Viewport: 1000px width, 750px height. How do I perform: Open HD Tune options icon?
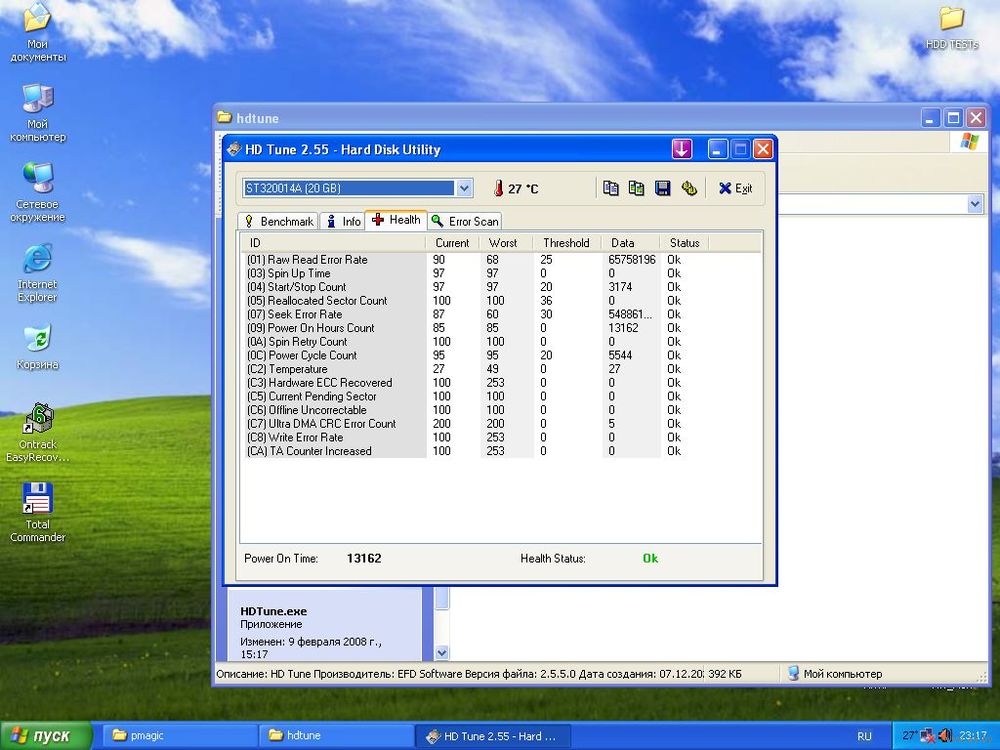click(x=688, y=188)
